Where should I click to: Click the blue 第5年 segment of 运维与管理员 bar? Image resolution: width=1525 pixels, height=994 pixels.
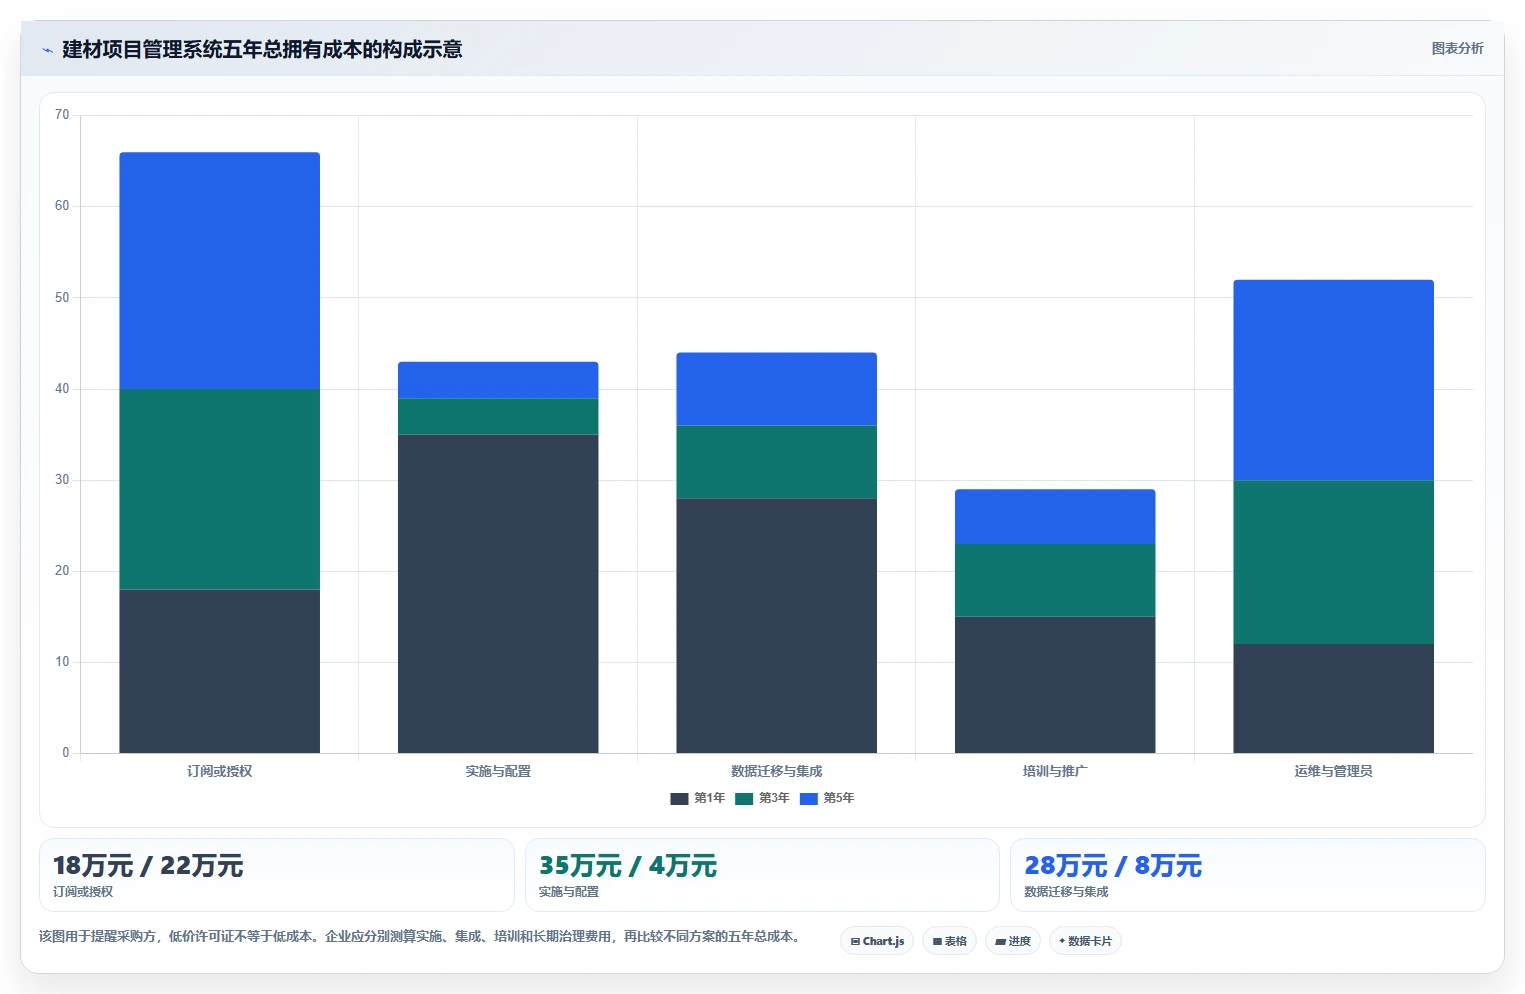coord(1333,380)
